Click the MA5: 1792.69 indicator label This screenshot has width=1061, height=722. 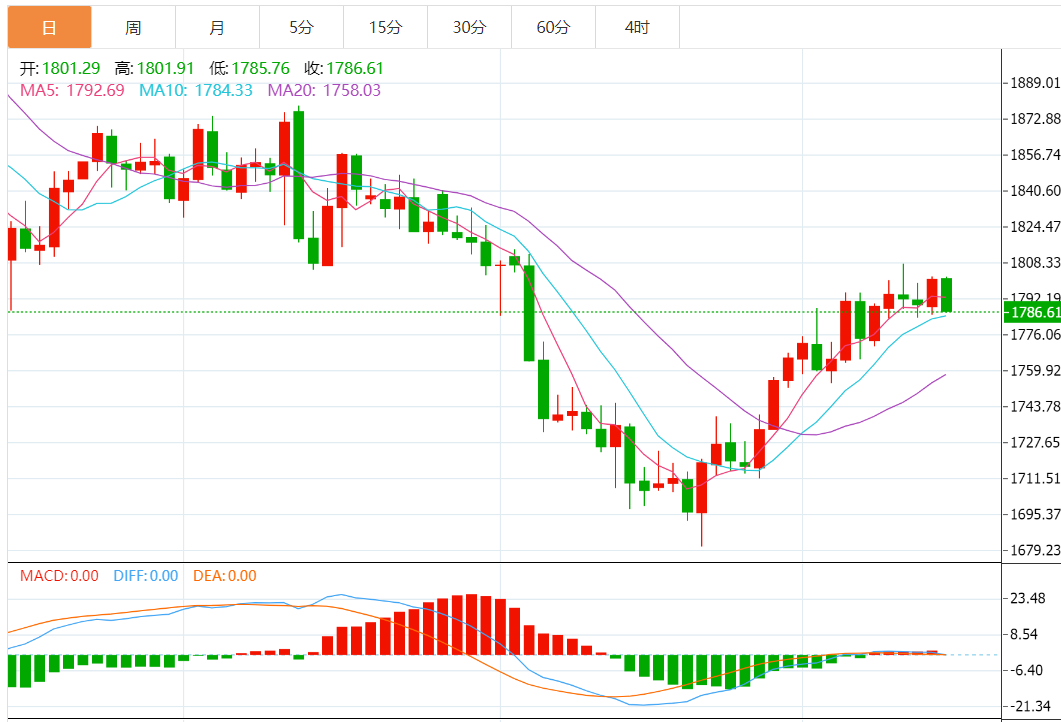pyautogui.click(x=72, y=90)
